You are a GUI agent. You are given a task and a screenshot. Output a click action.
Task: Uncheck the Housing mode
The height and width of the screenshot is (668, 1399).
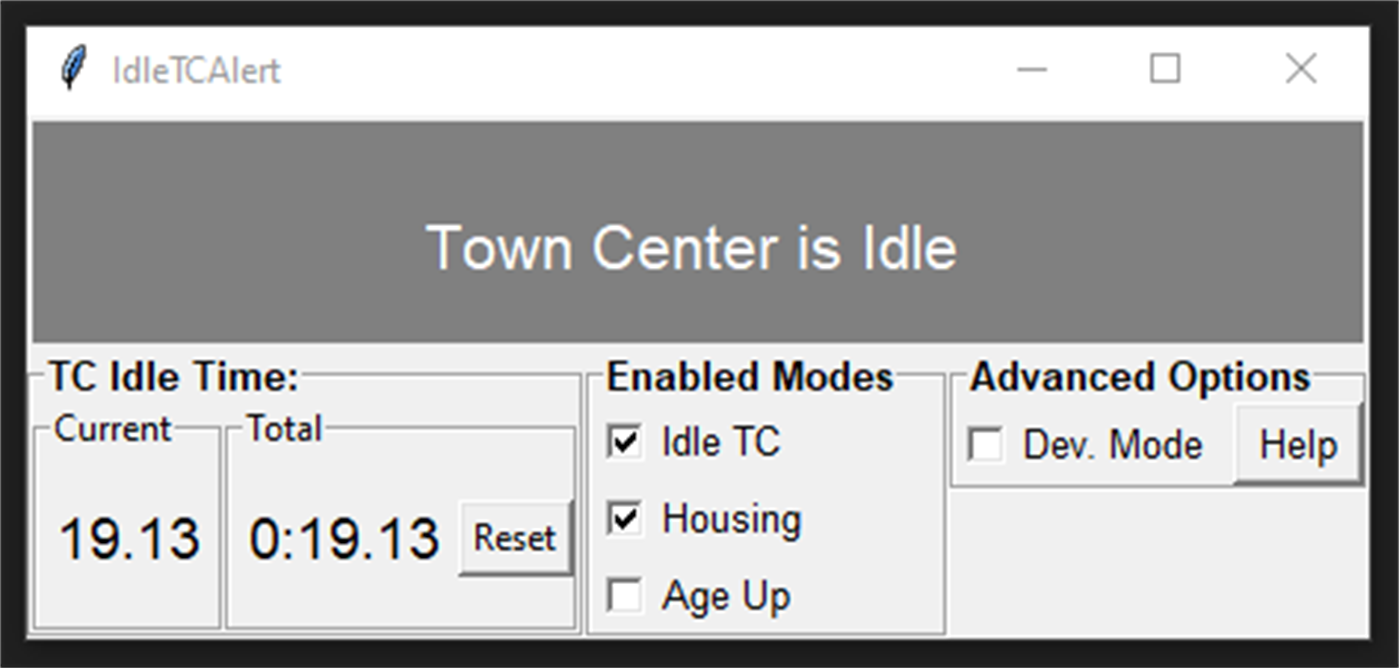click(x=623, y=519)
